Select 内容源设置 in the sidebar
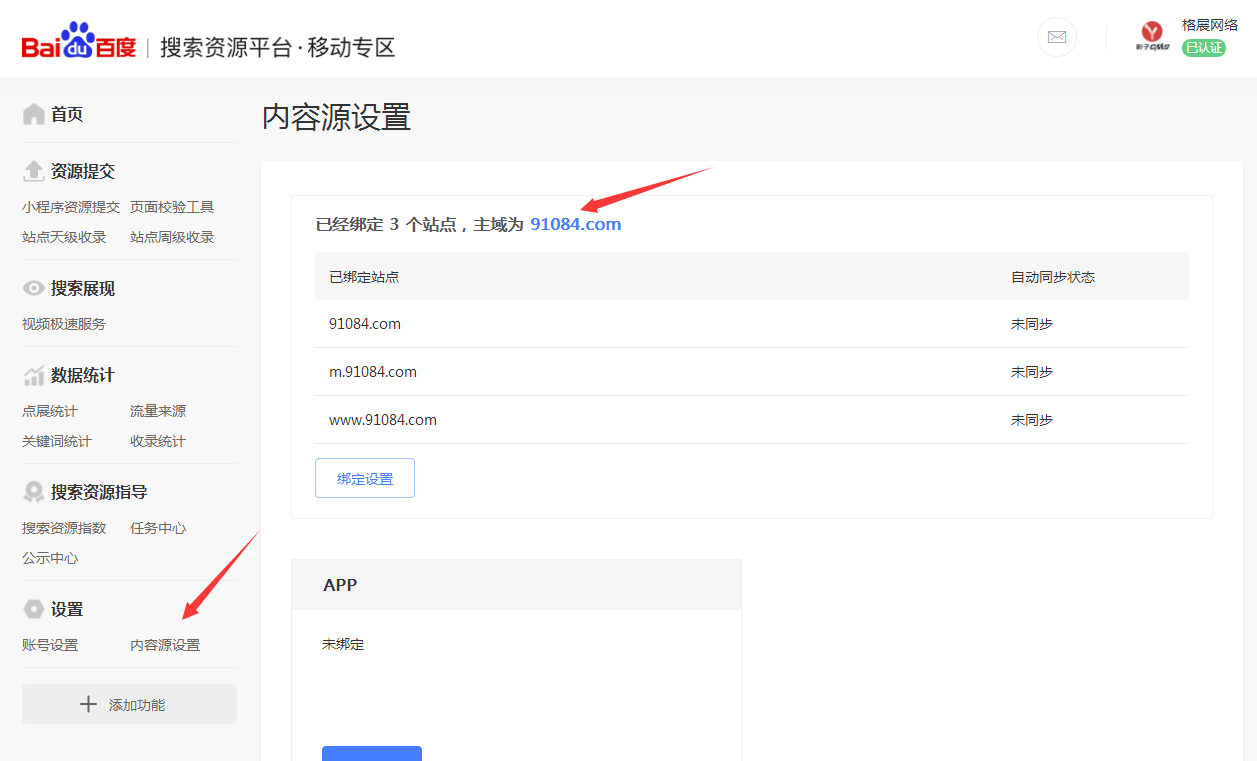 click(x=165, y=645)
